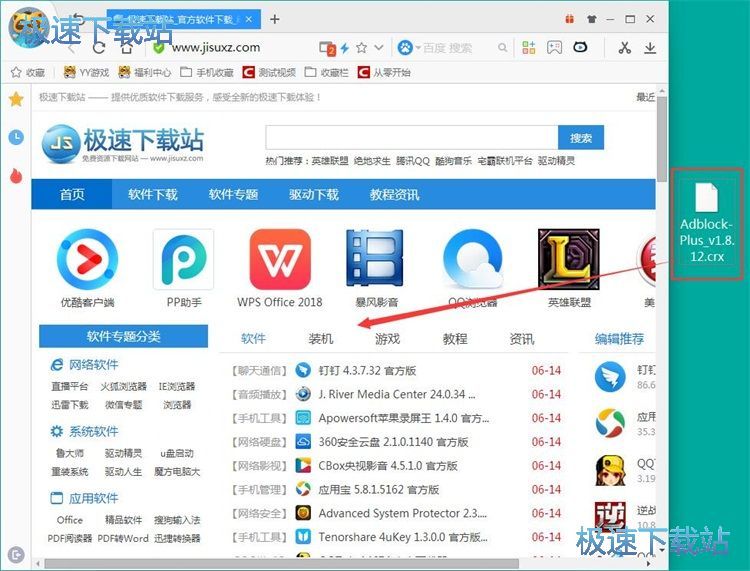Click the Baidu search box in toolbar

[x=447, y=48]
